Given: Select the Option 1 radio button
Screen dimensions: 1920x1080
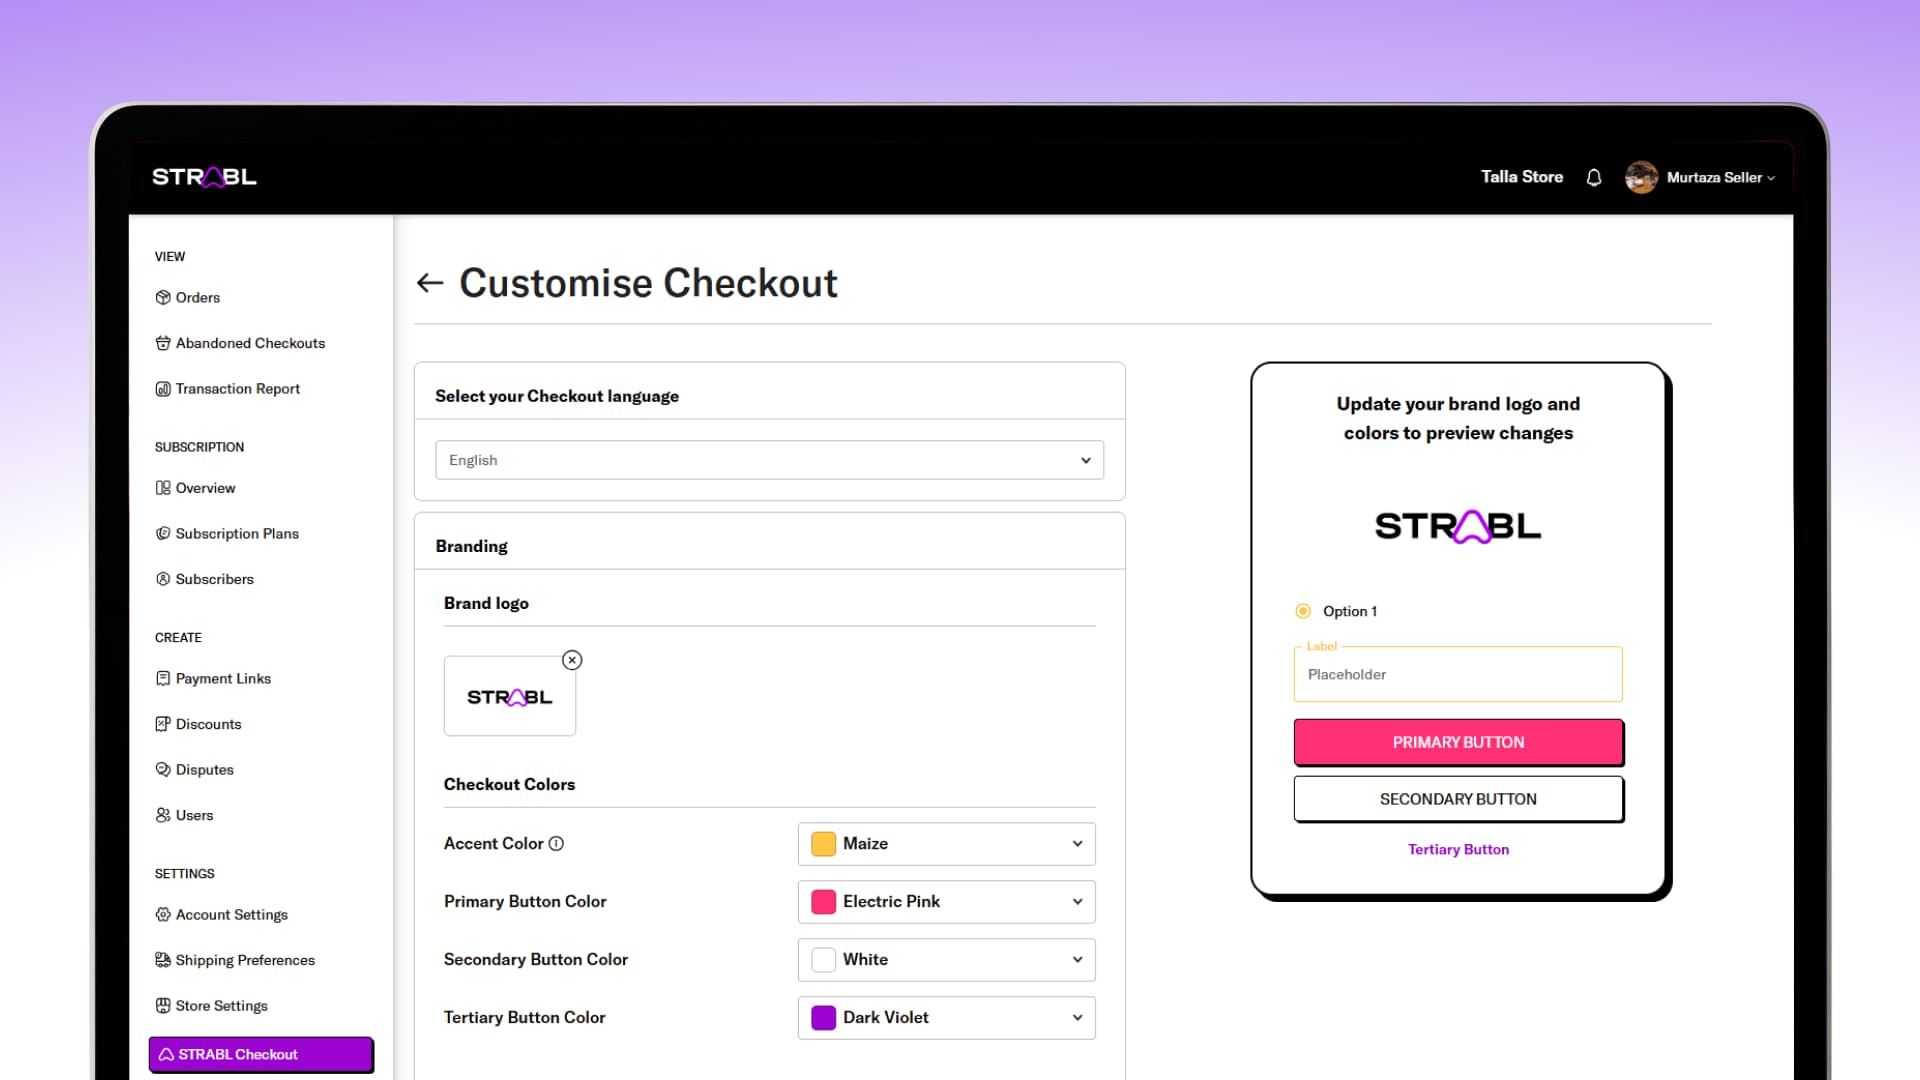Looking at the screenshot, I should (1302, 610).
